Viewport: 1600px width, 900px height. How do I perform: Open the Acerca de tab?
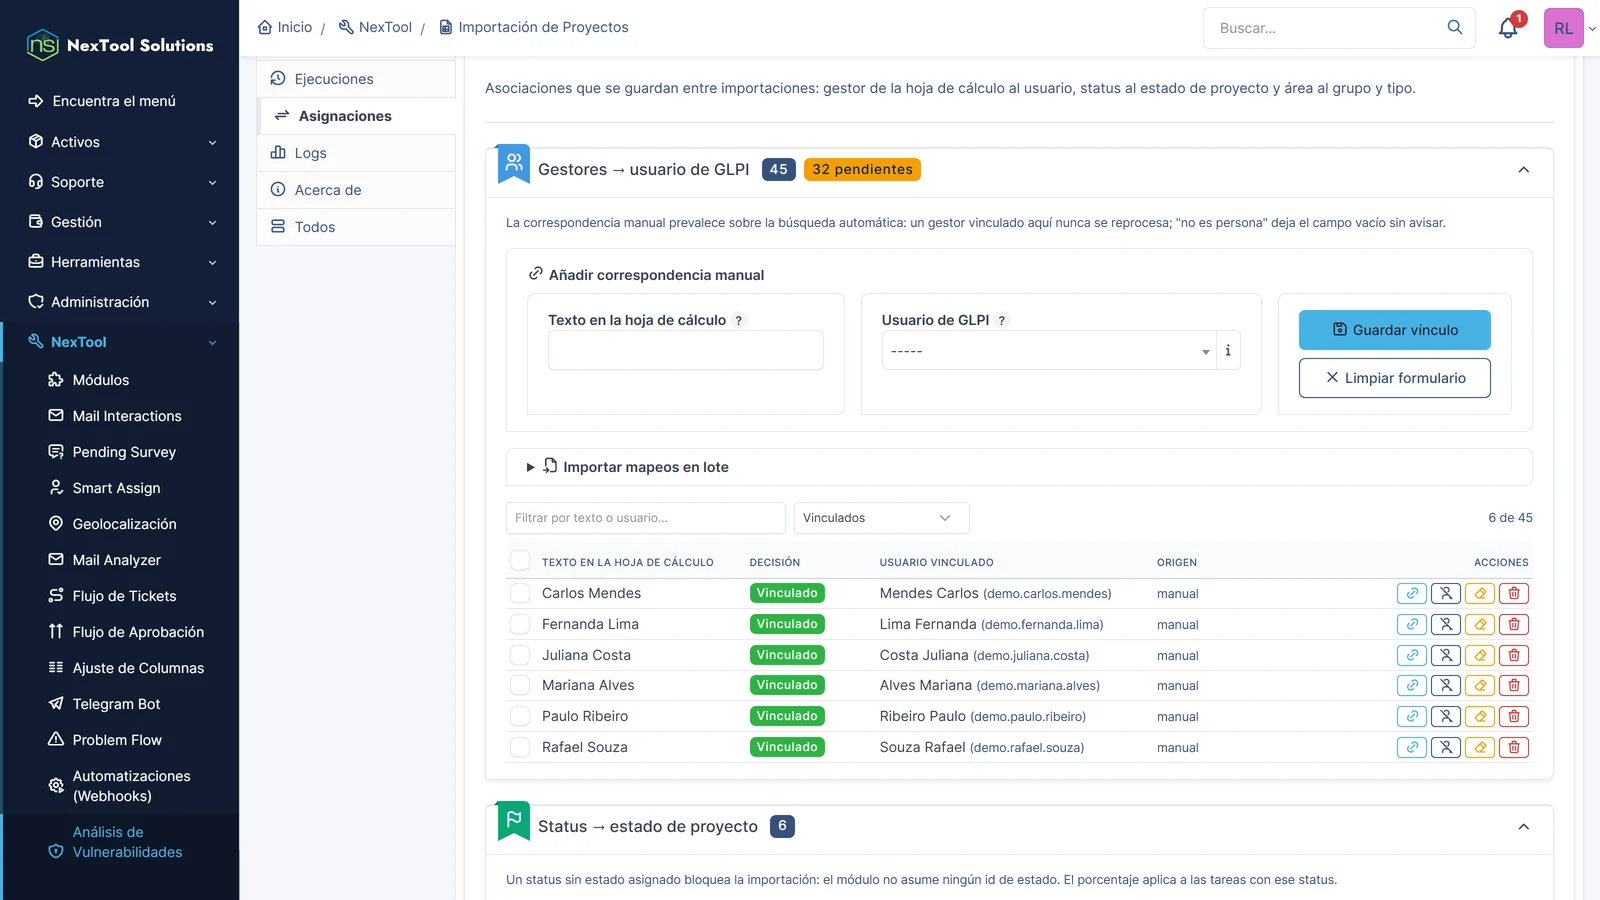click(357, 190)
